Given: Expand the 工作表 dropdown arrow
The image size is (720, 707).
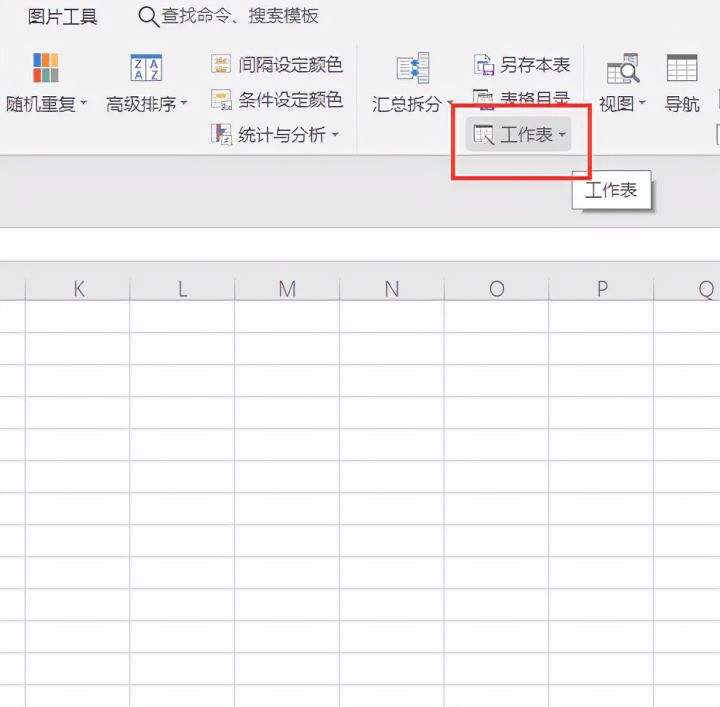Looking at the screenshot, I should tap(562, 135).
